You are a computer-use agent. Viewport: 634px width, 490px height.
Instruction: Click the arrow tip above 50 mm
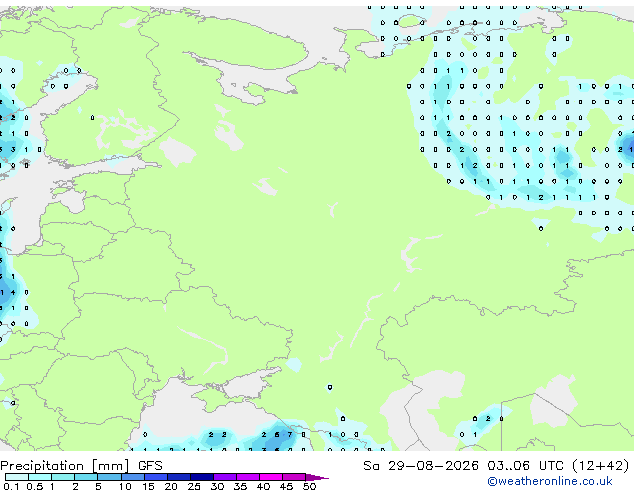[x=317, y=477]
